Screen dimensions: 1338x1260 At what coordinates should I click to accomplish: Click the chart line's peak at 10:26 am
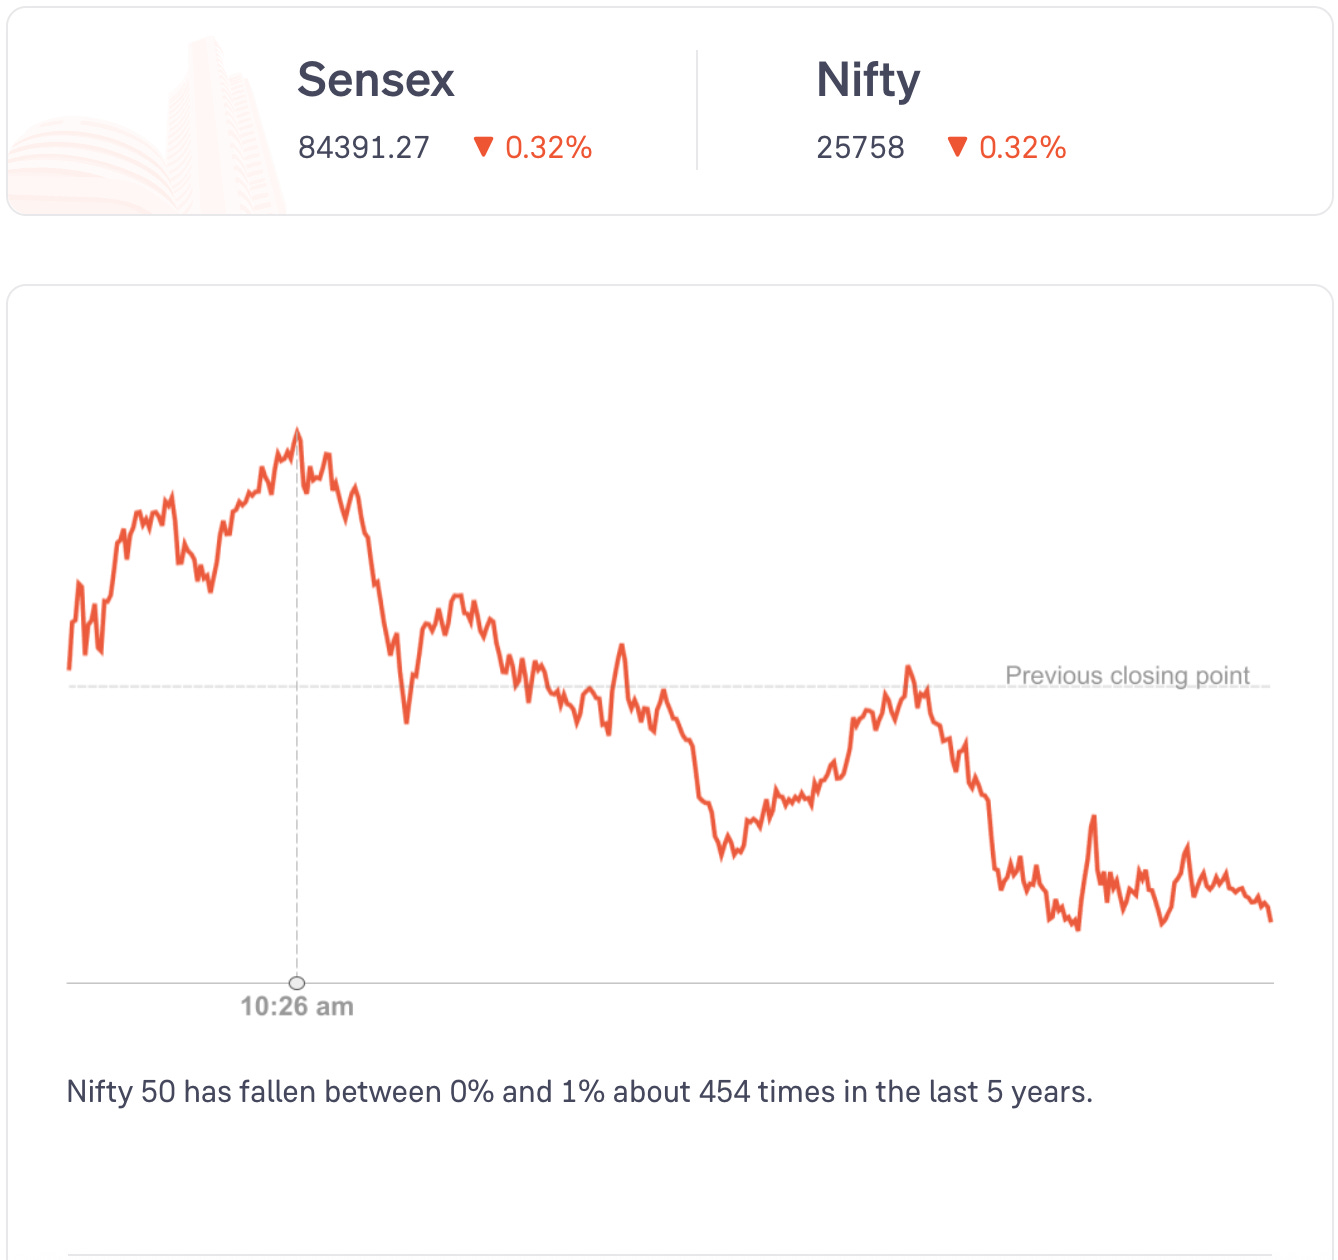click(297, 431)
